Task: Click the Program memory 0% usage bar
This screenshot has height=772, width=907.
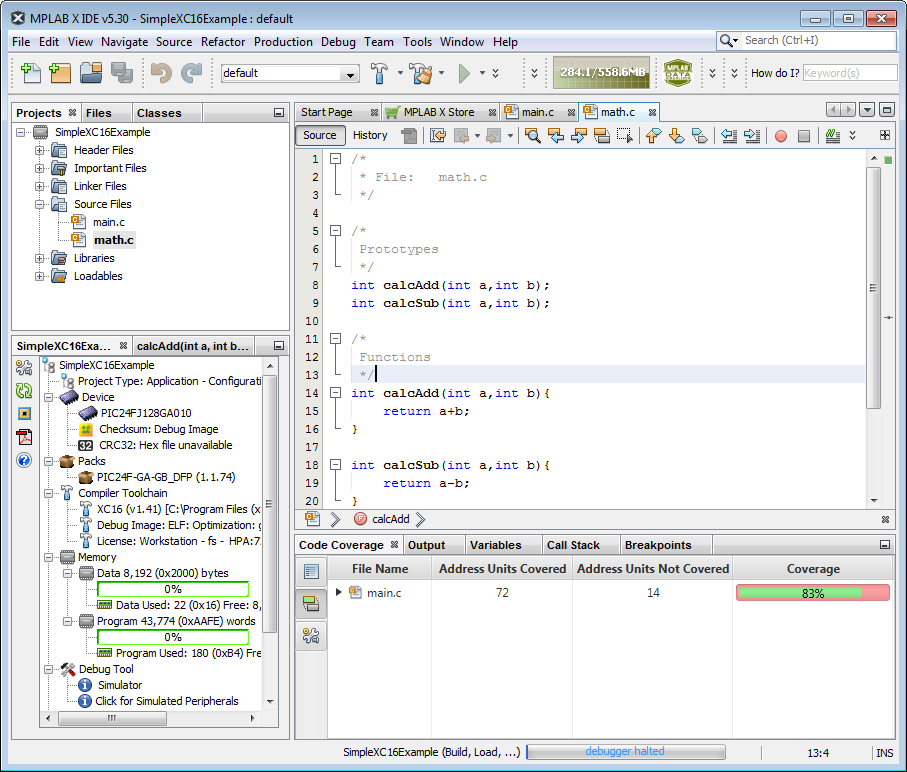Action: click(173, 637)
